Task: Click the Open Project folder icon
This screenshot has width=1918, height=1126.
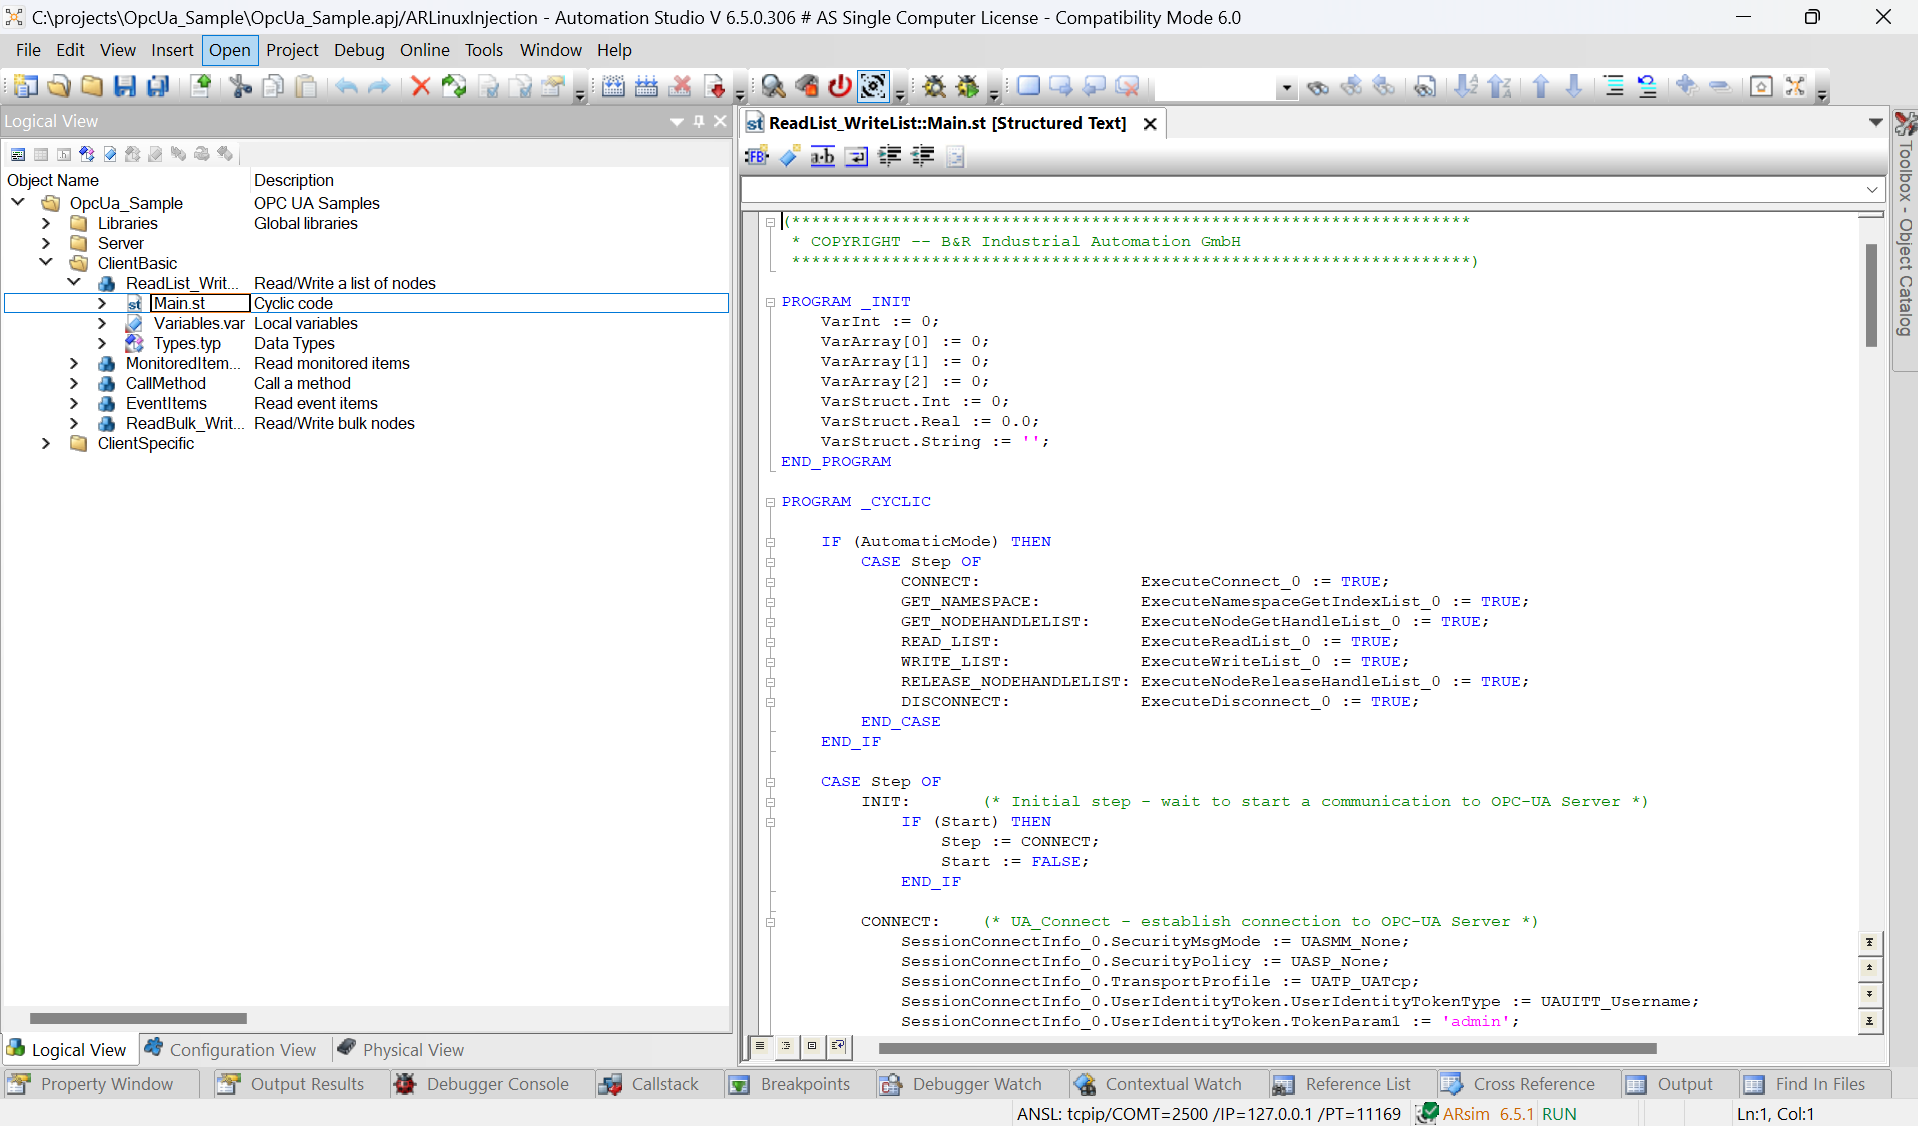Action: (x=59, y=86)
